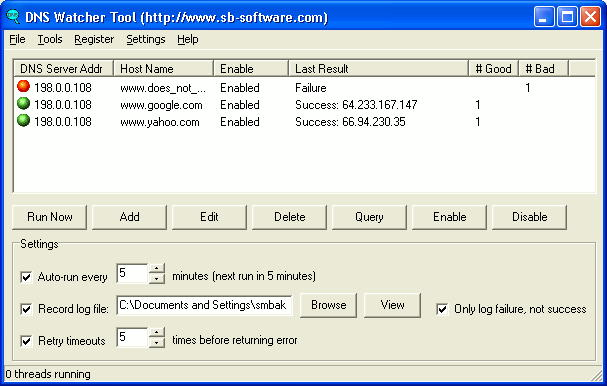Click Success: 66.94.230.35 result
Screen dimensions: 607x386
coord(350,122)
